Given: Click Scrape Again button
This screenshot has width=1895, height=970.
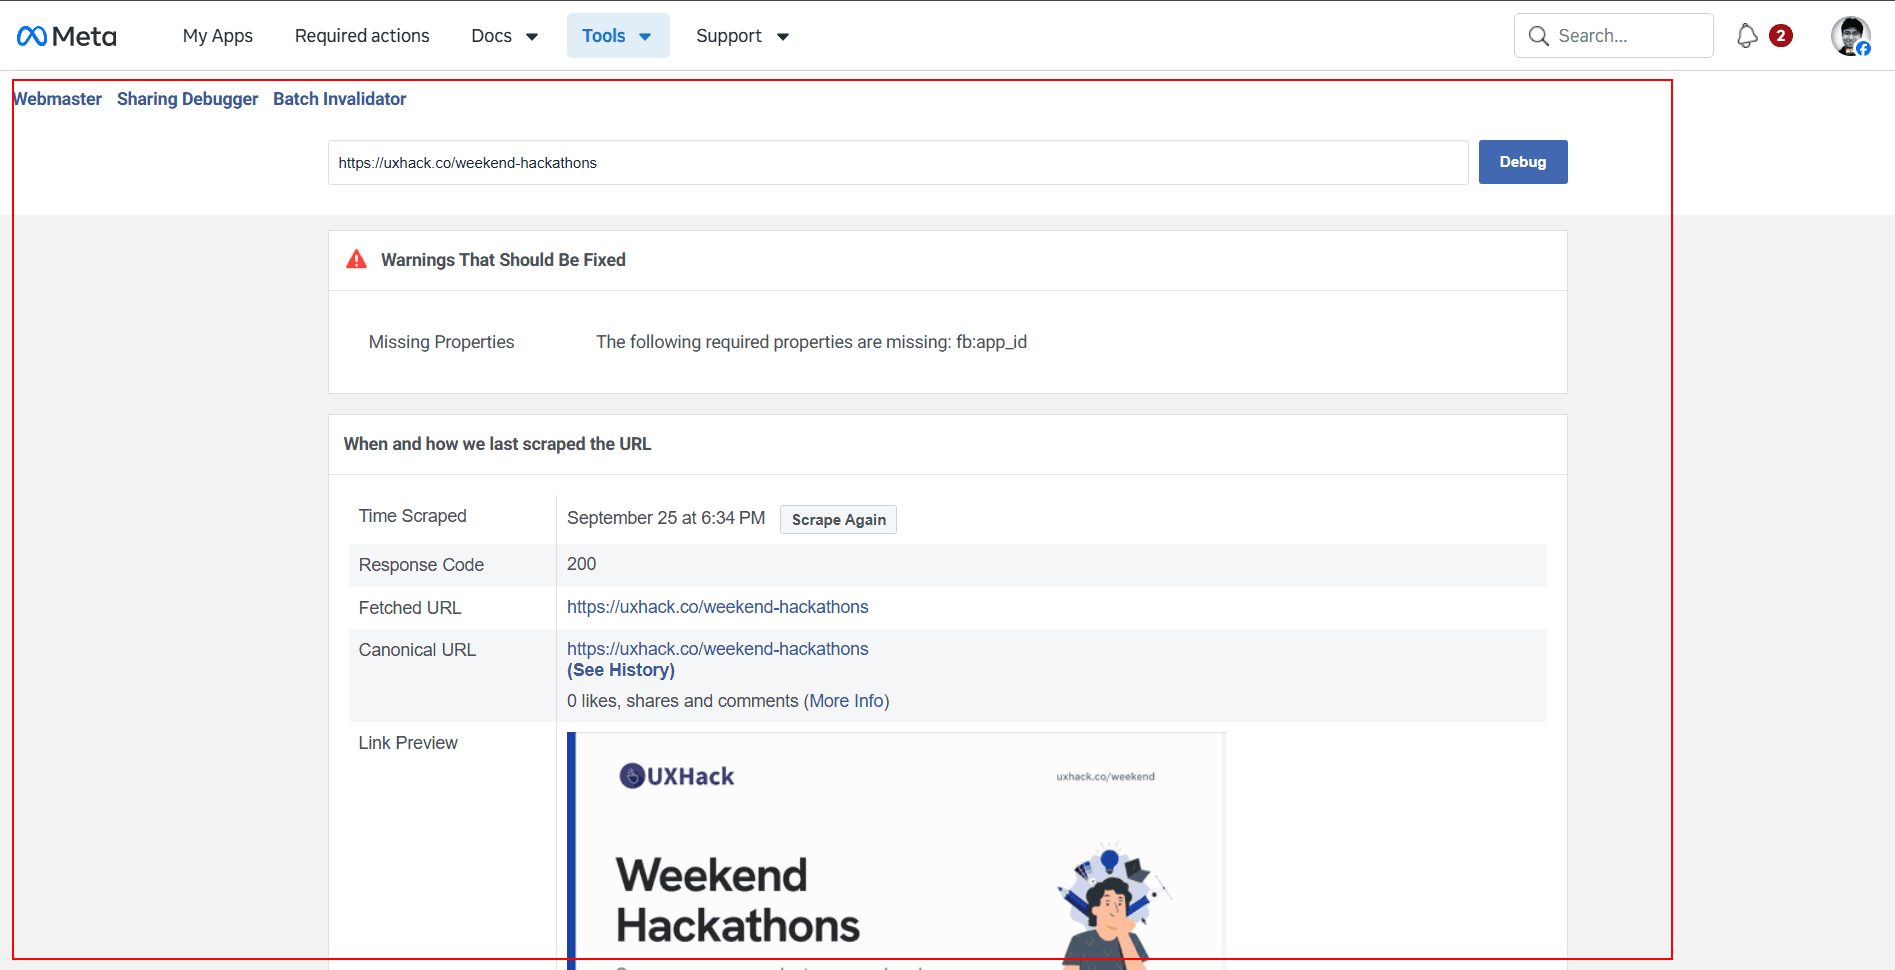Looking at the screenshot, I should point(838,520).
